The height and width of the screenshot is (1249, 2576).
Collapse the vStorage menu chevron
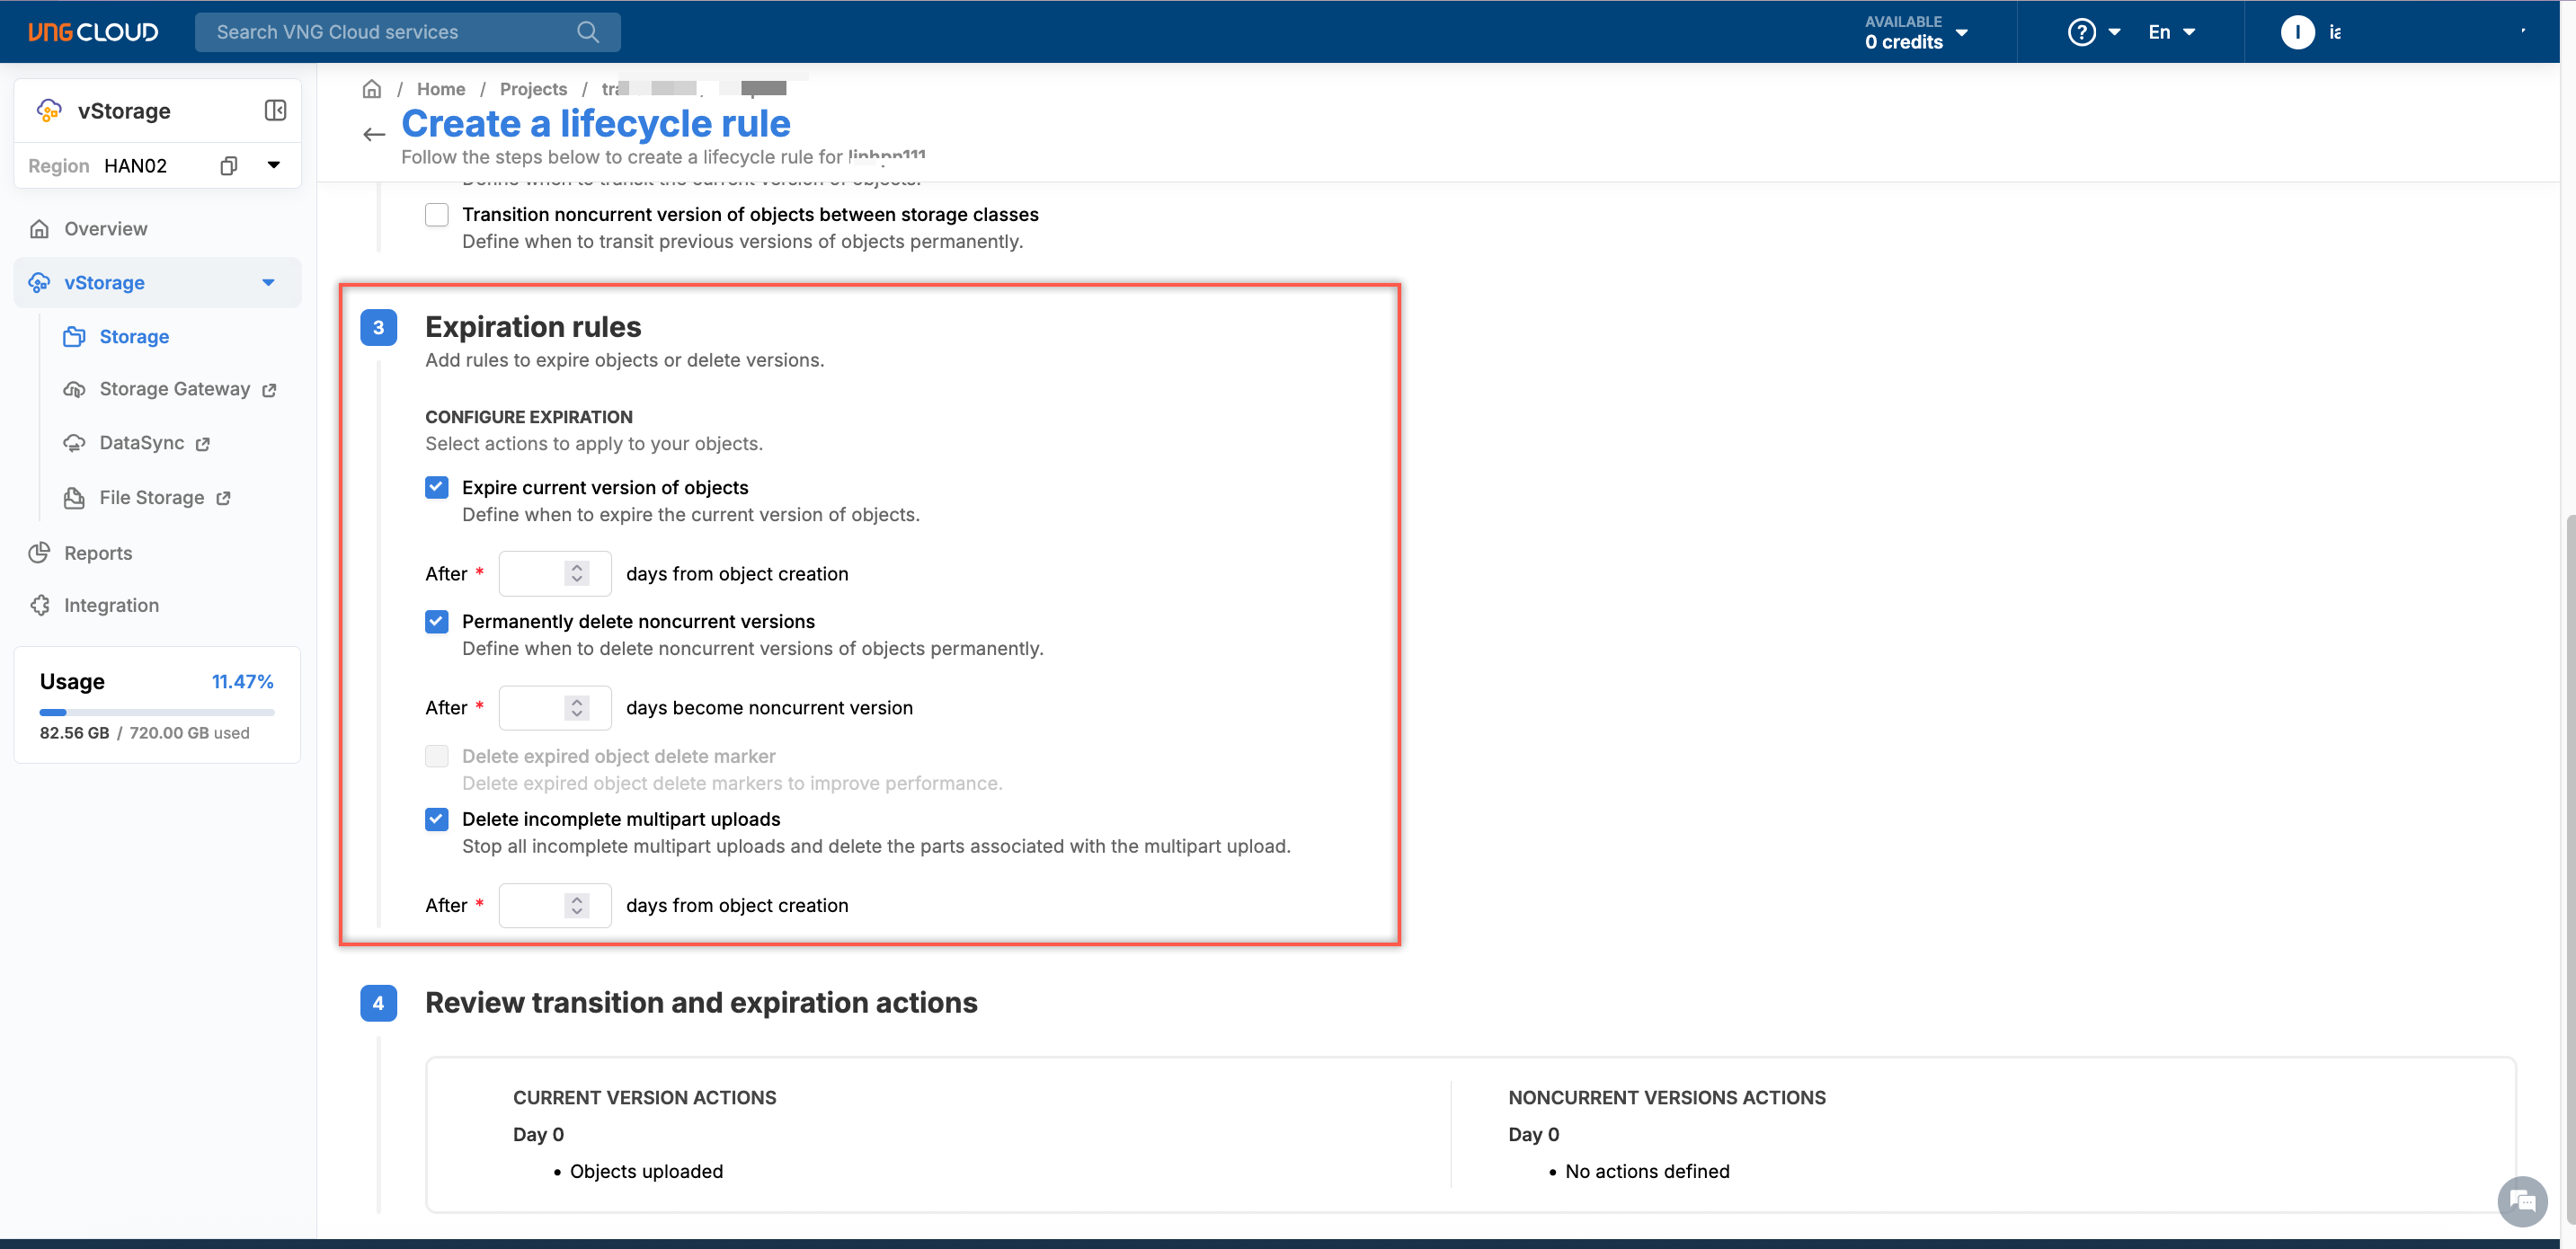coord(268,283)
